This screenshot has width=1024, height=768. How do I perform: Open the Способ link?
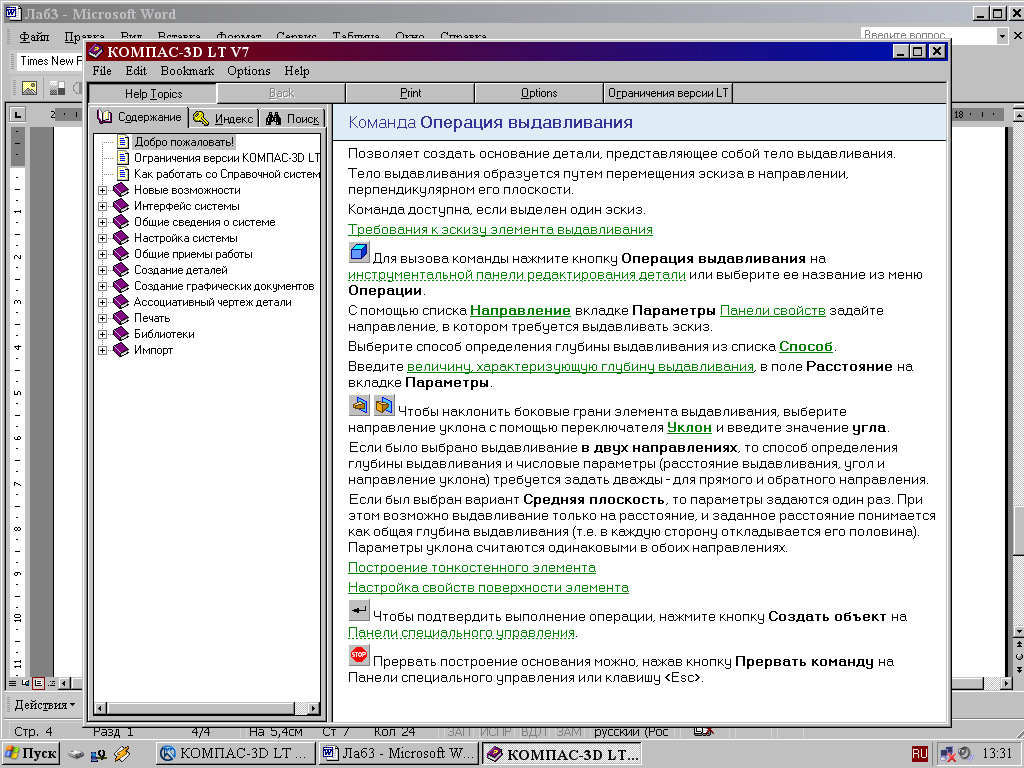pos(806,346)
